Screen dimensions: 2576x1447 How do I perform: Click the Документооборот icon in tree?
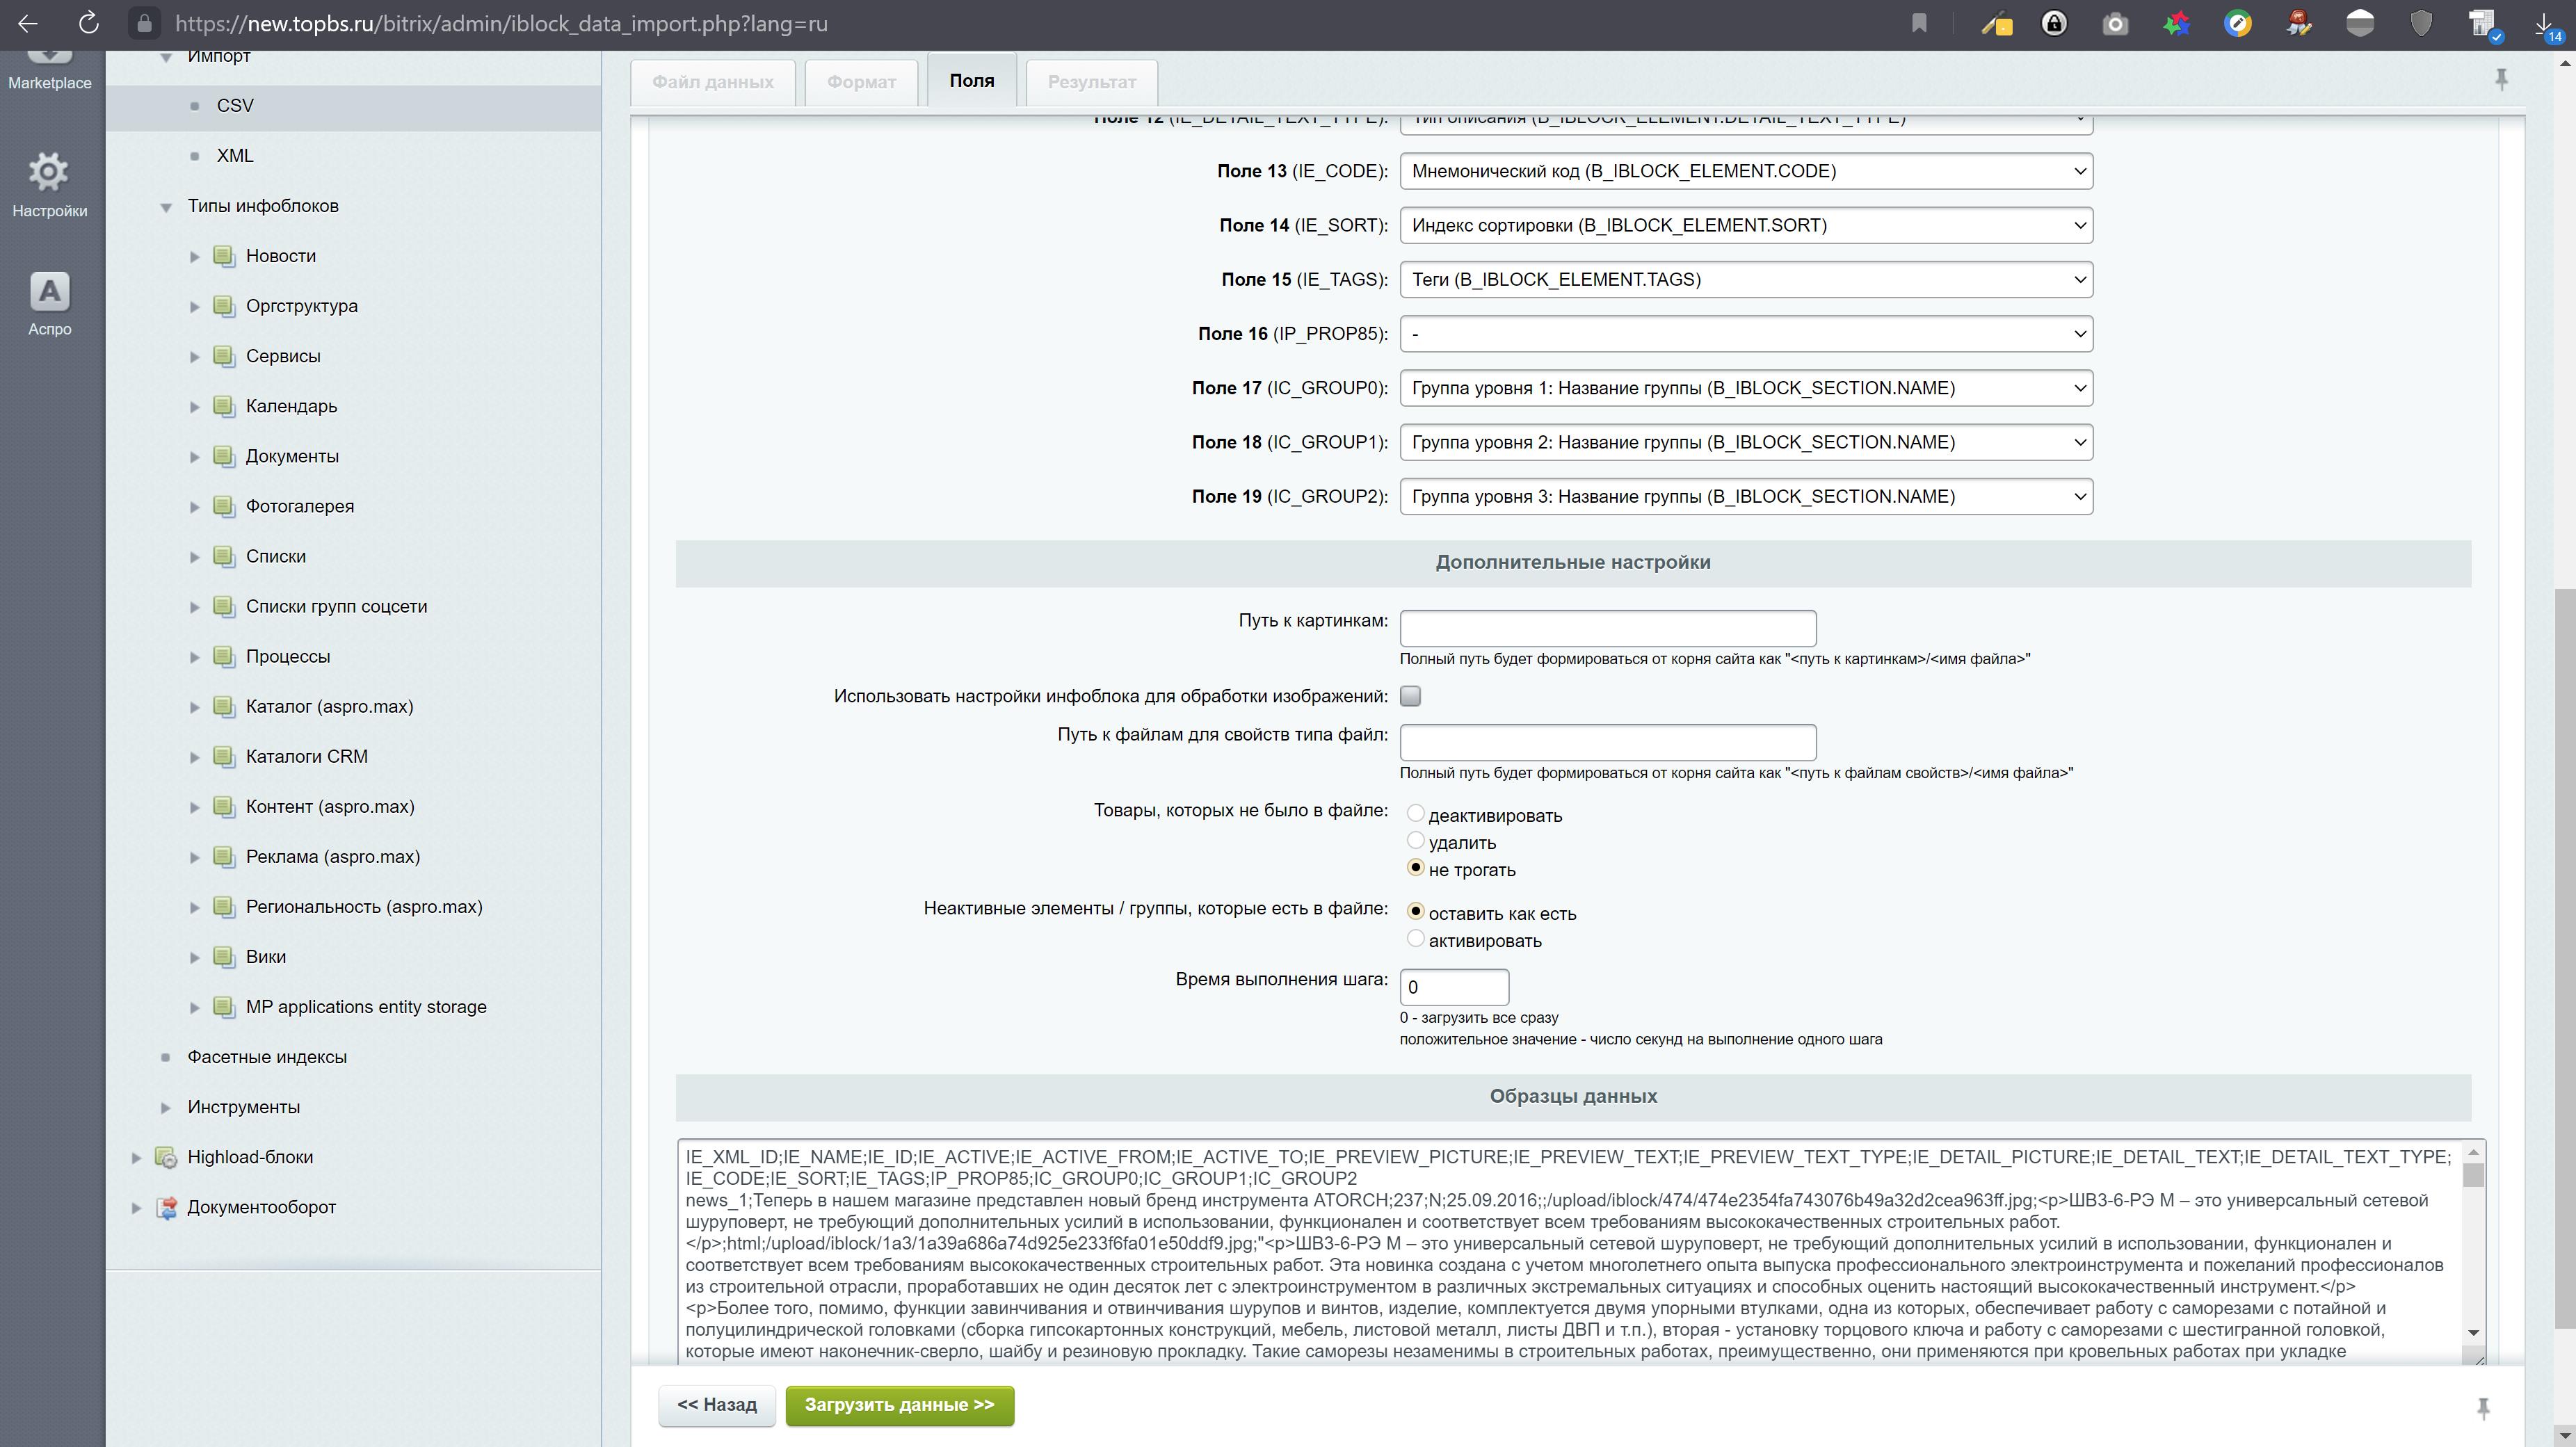pyautogui.click(x=166, y=1207)
